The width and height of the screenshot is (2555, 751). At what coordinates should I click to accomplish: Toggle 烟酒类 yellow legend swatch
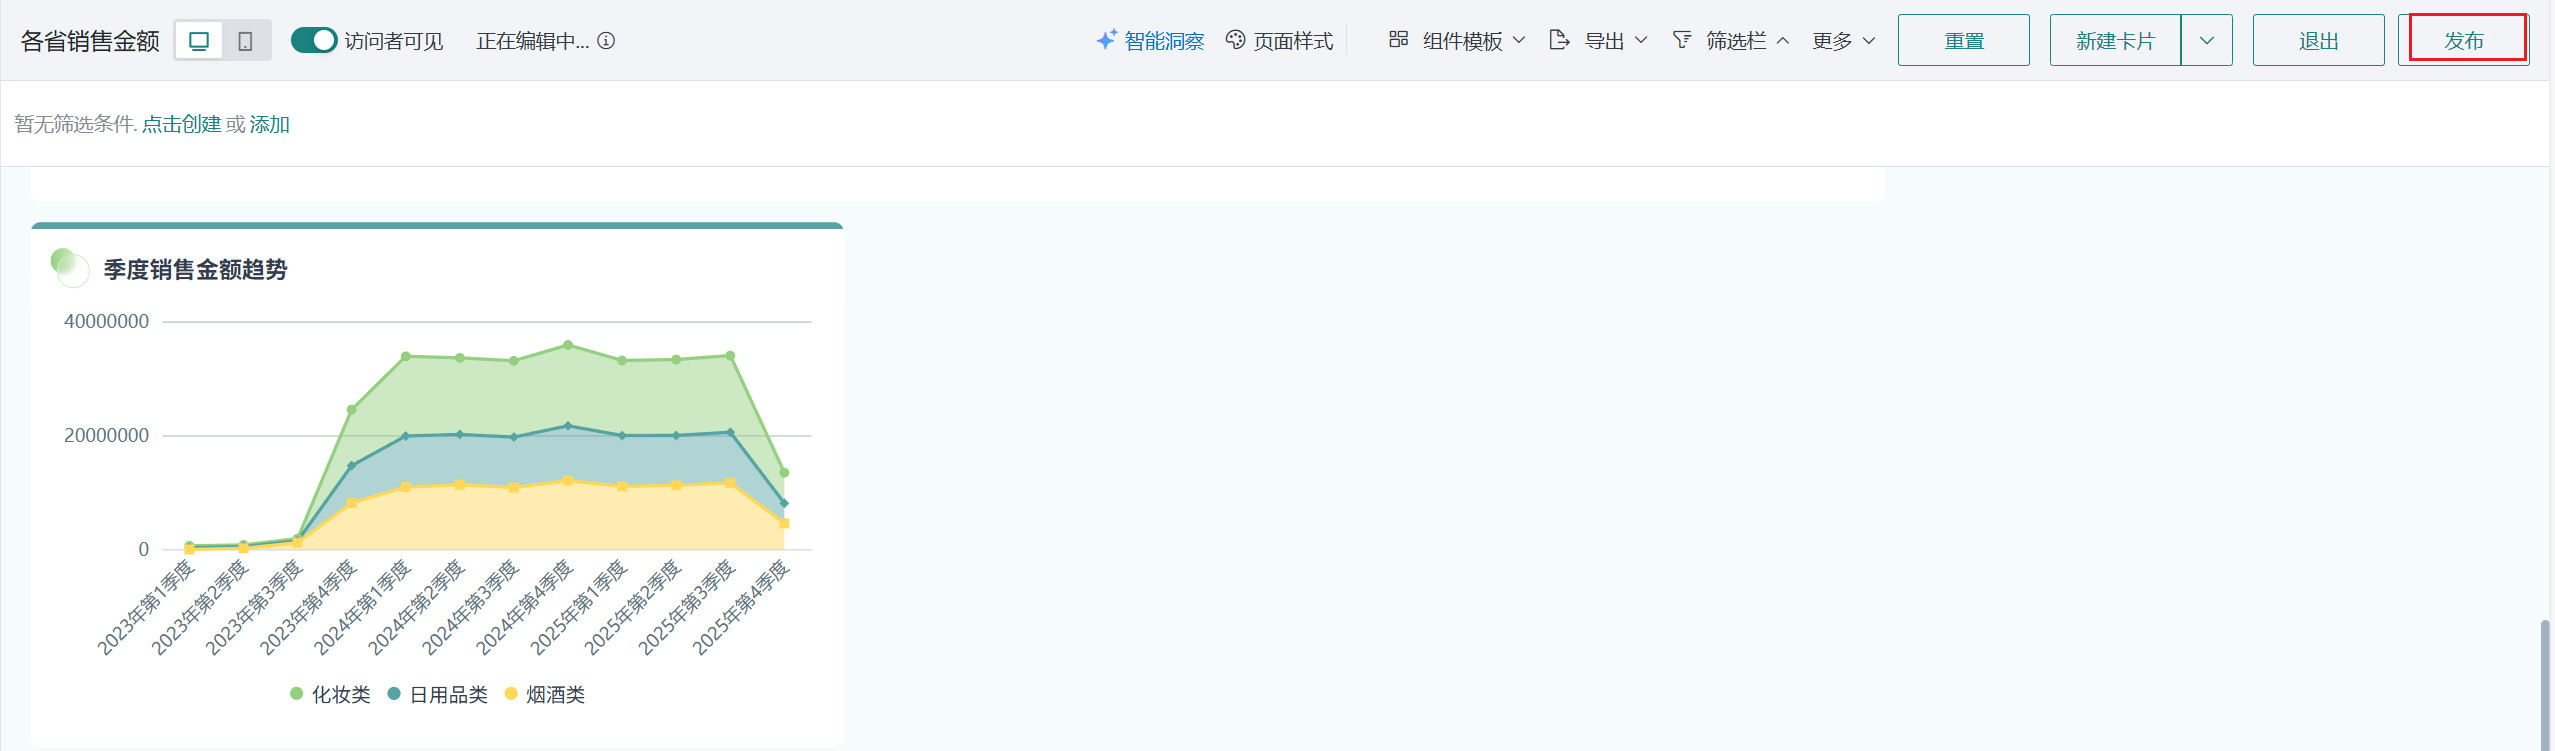[511, 694]
